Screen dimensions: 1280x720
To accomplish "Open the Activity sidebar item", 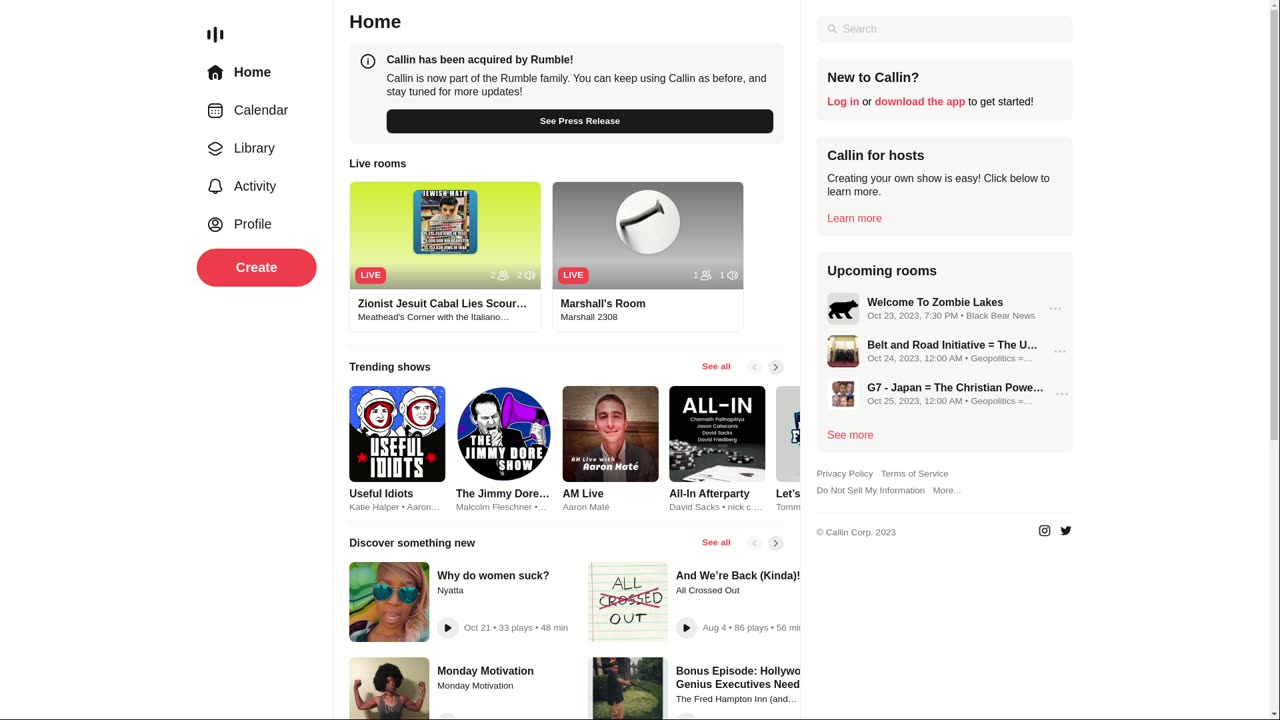I will [241, 186].
